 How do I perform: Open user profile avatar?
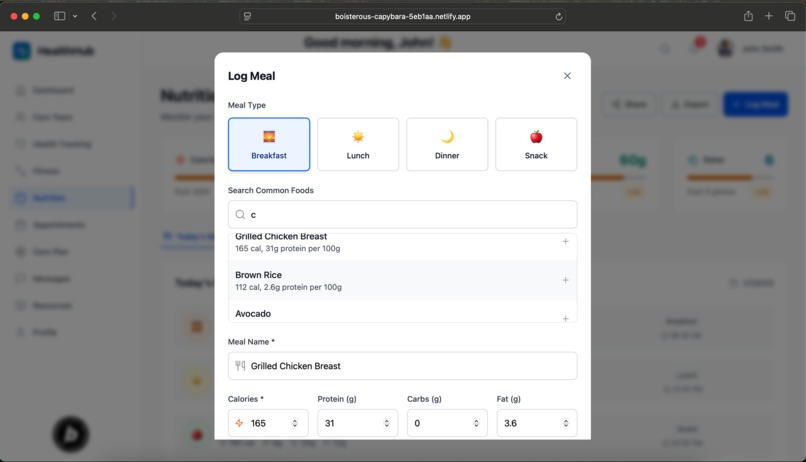[x=725, y=49]
